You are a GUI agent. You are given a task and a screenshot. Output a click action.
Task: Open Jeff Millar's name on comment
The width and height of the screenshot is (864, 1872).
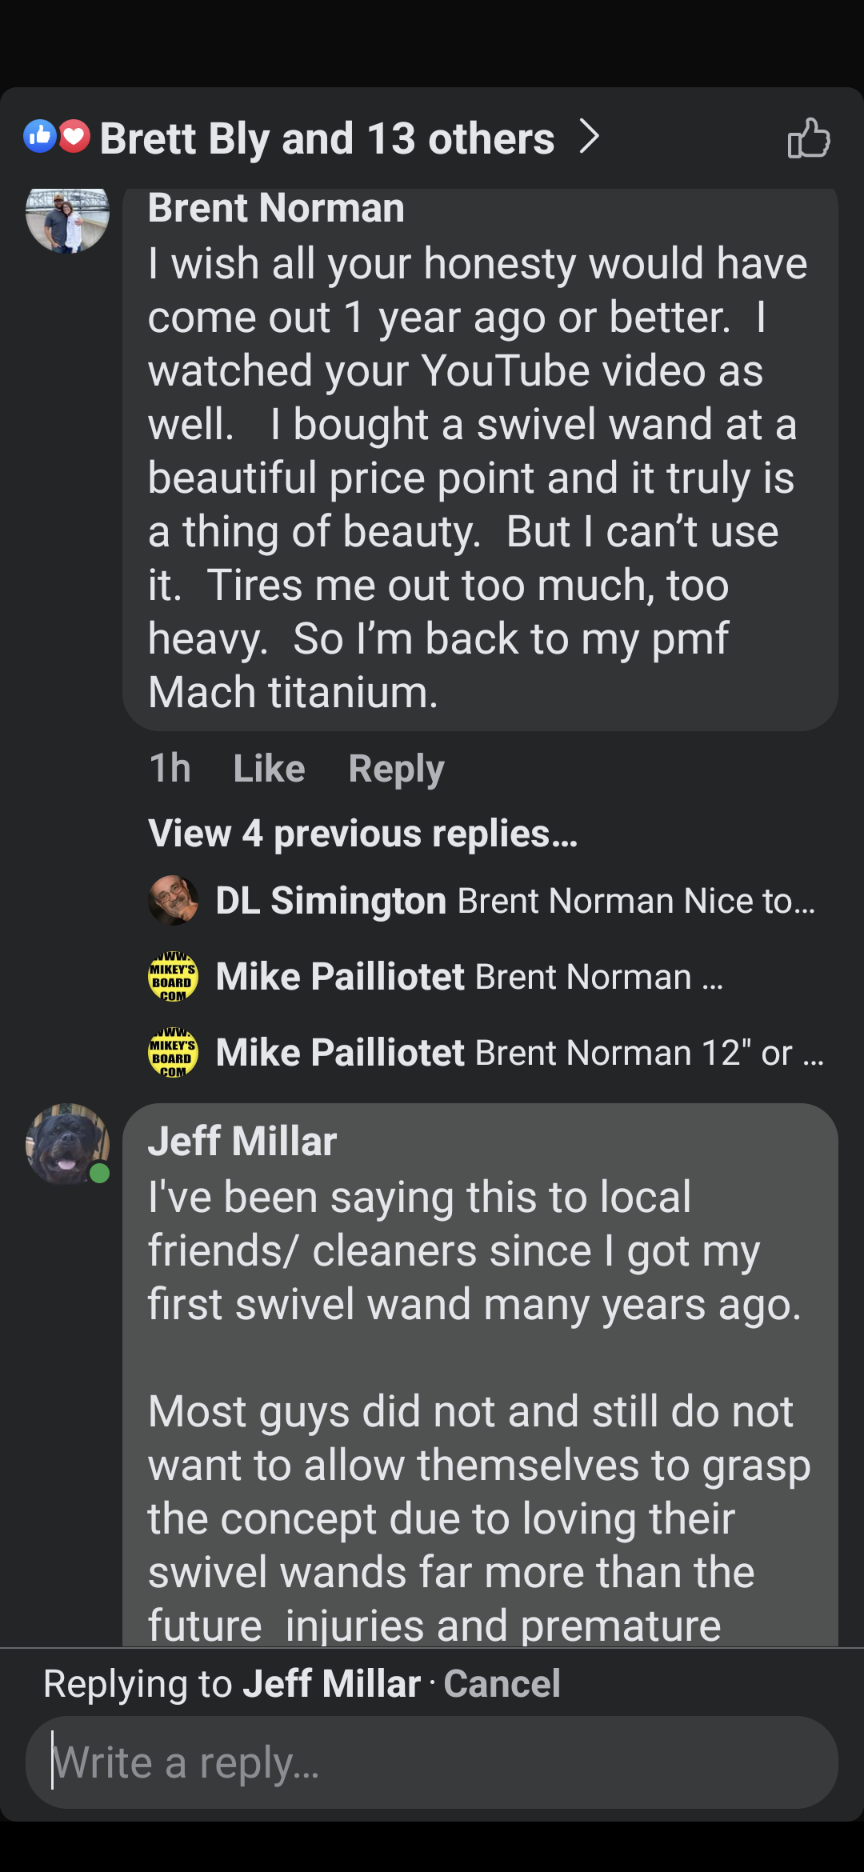pos(242,1141)
